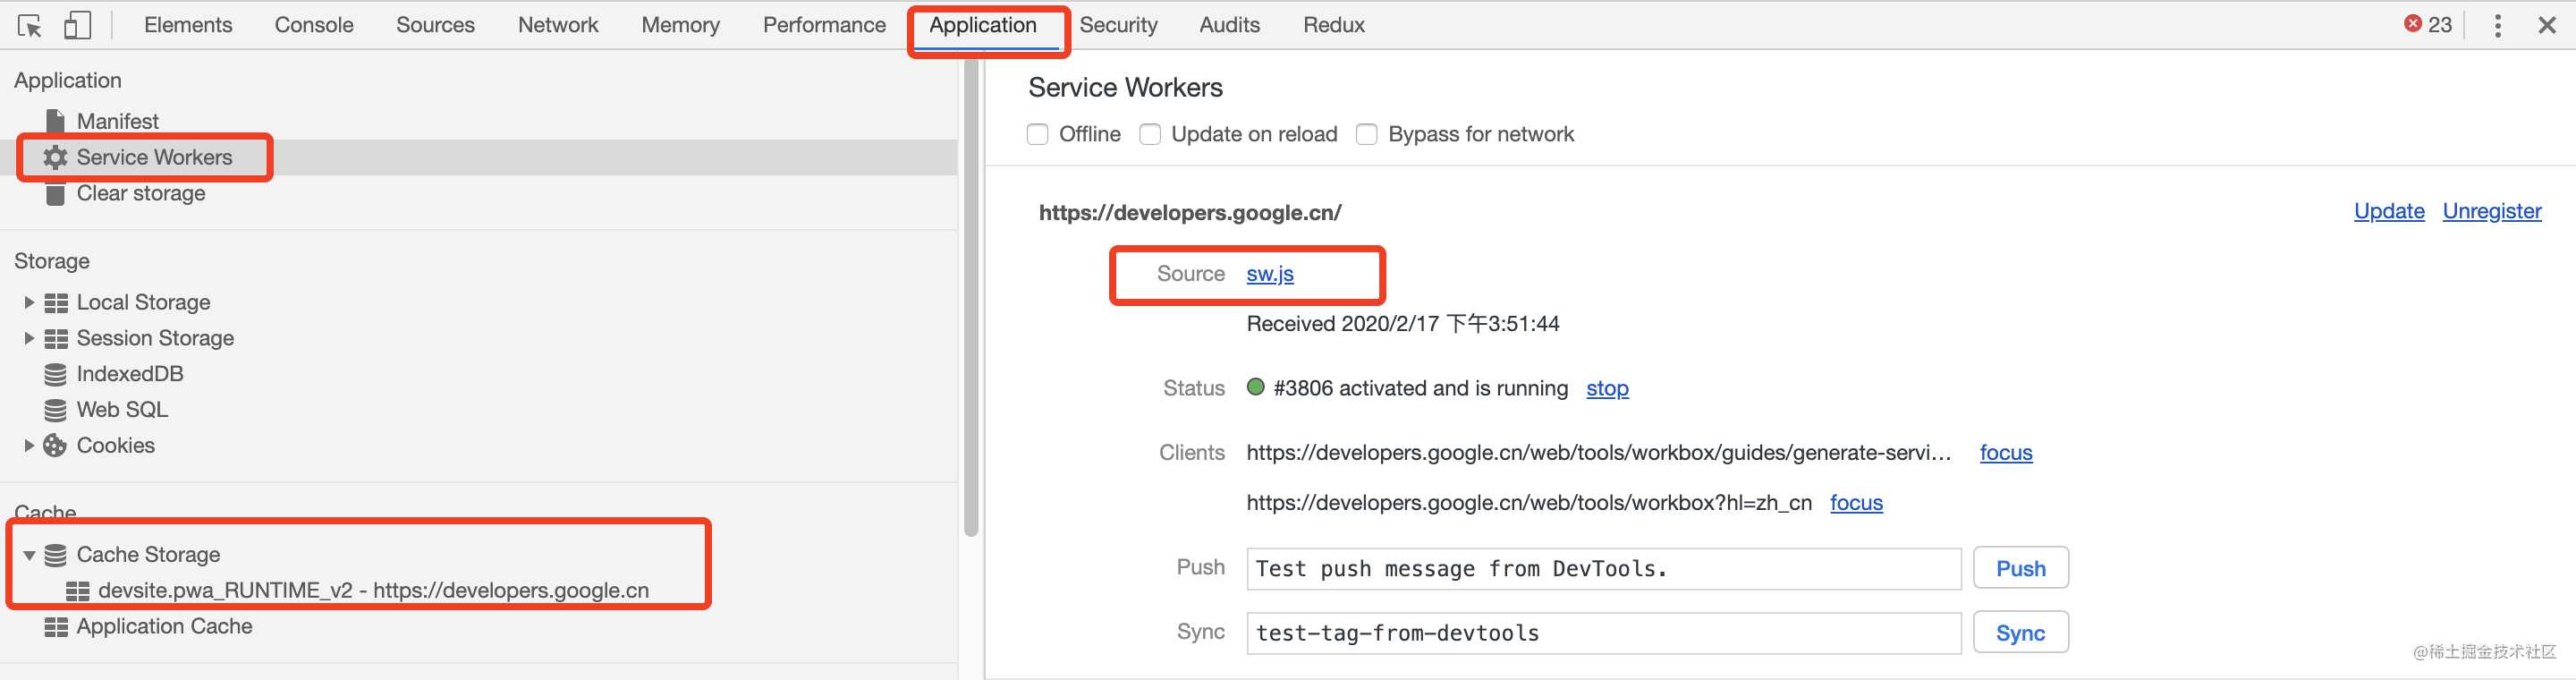
Task: Click the Manifest file icon
Action: (56, 121)
